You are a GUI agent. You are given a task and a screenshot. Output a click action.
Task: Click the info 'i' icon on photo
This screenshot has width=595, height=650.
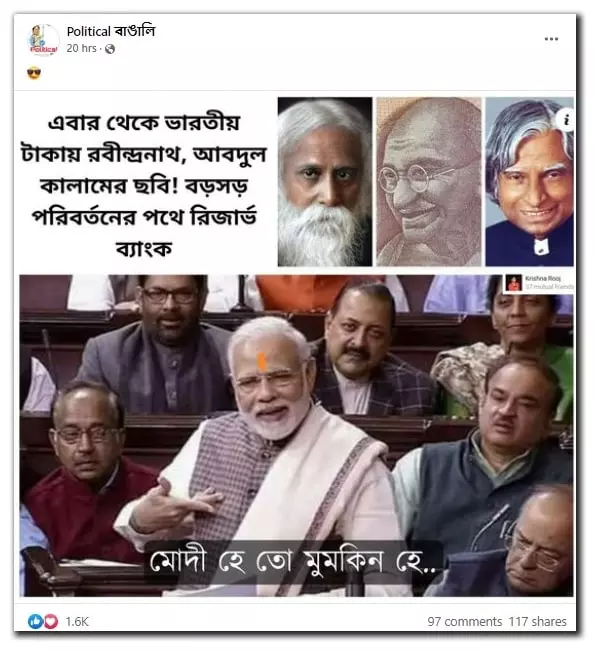point(566,120)
